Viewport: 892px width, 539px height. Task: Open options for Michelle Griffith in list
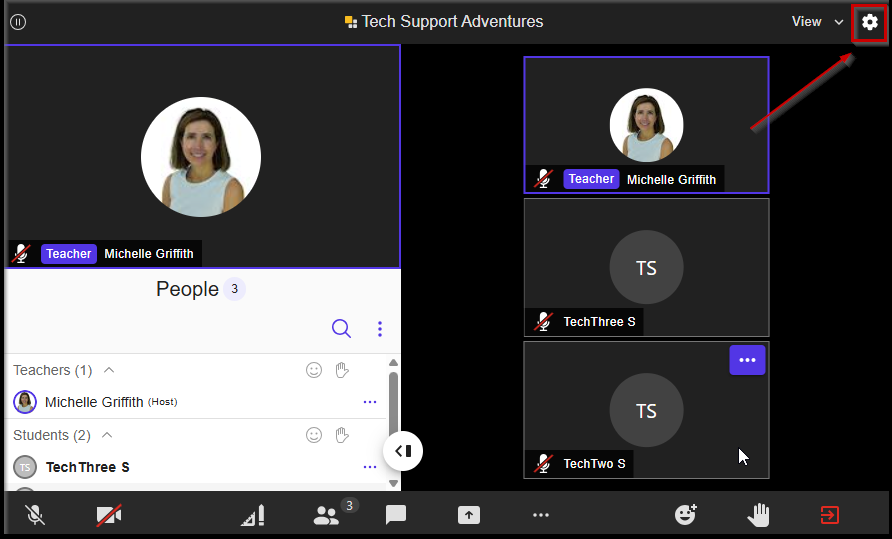tap(370, 402)
